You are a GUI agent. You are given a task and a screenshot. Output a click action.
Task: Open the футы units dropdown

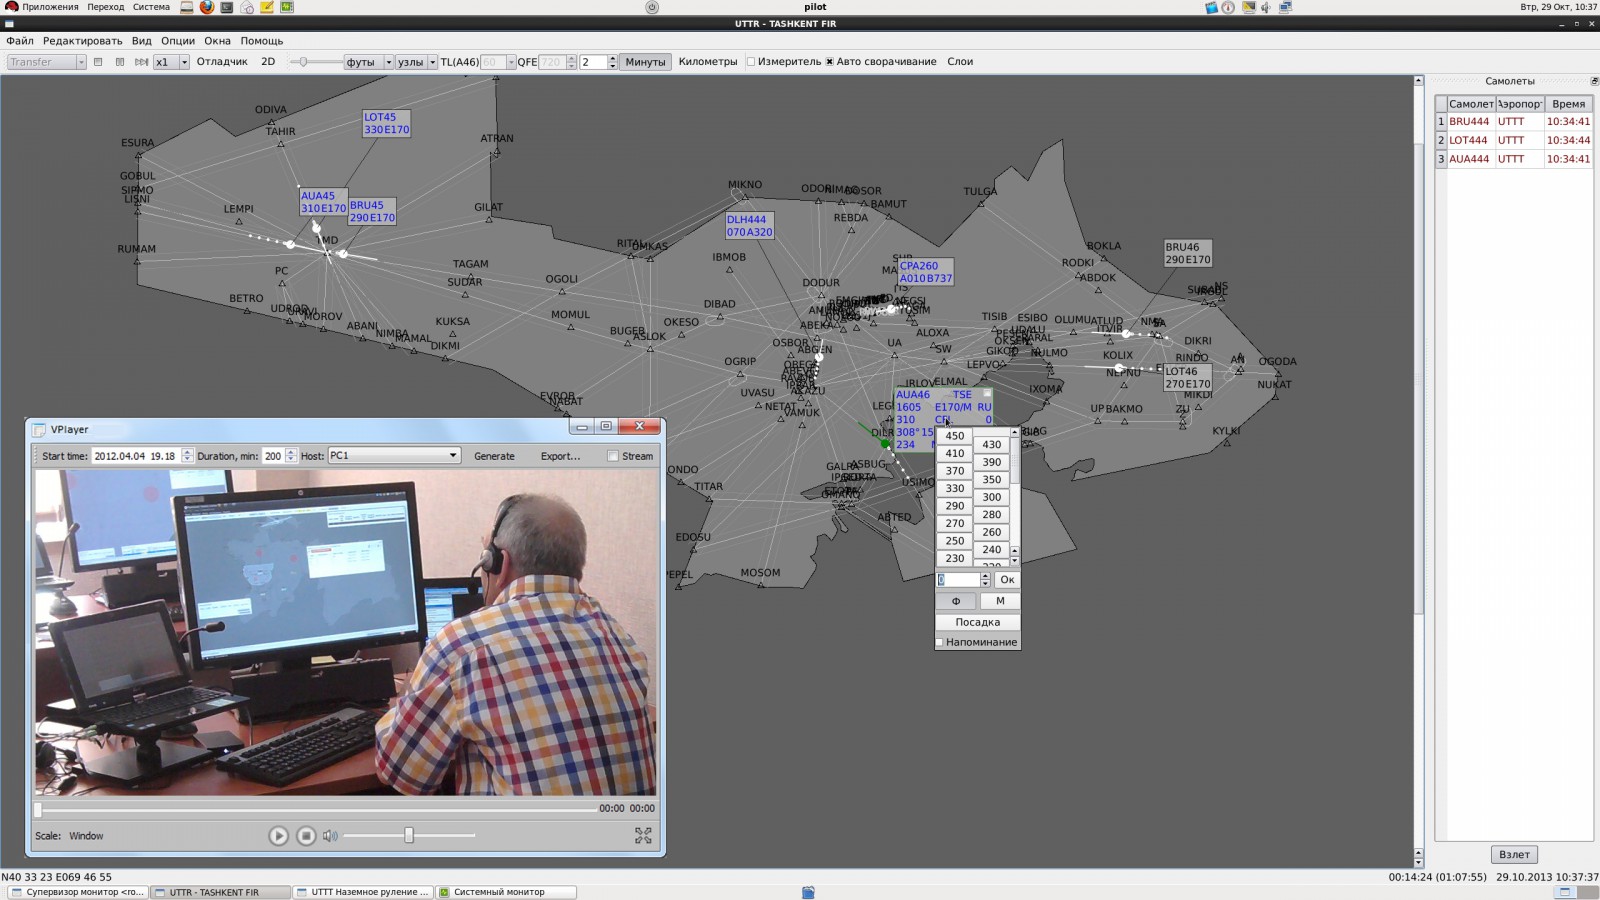click(x=369, y=62)
